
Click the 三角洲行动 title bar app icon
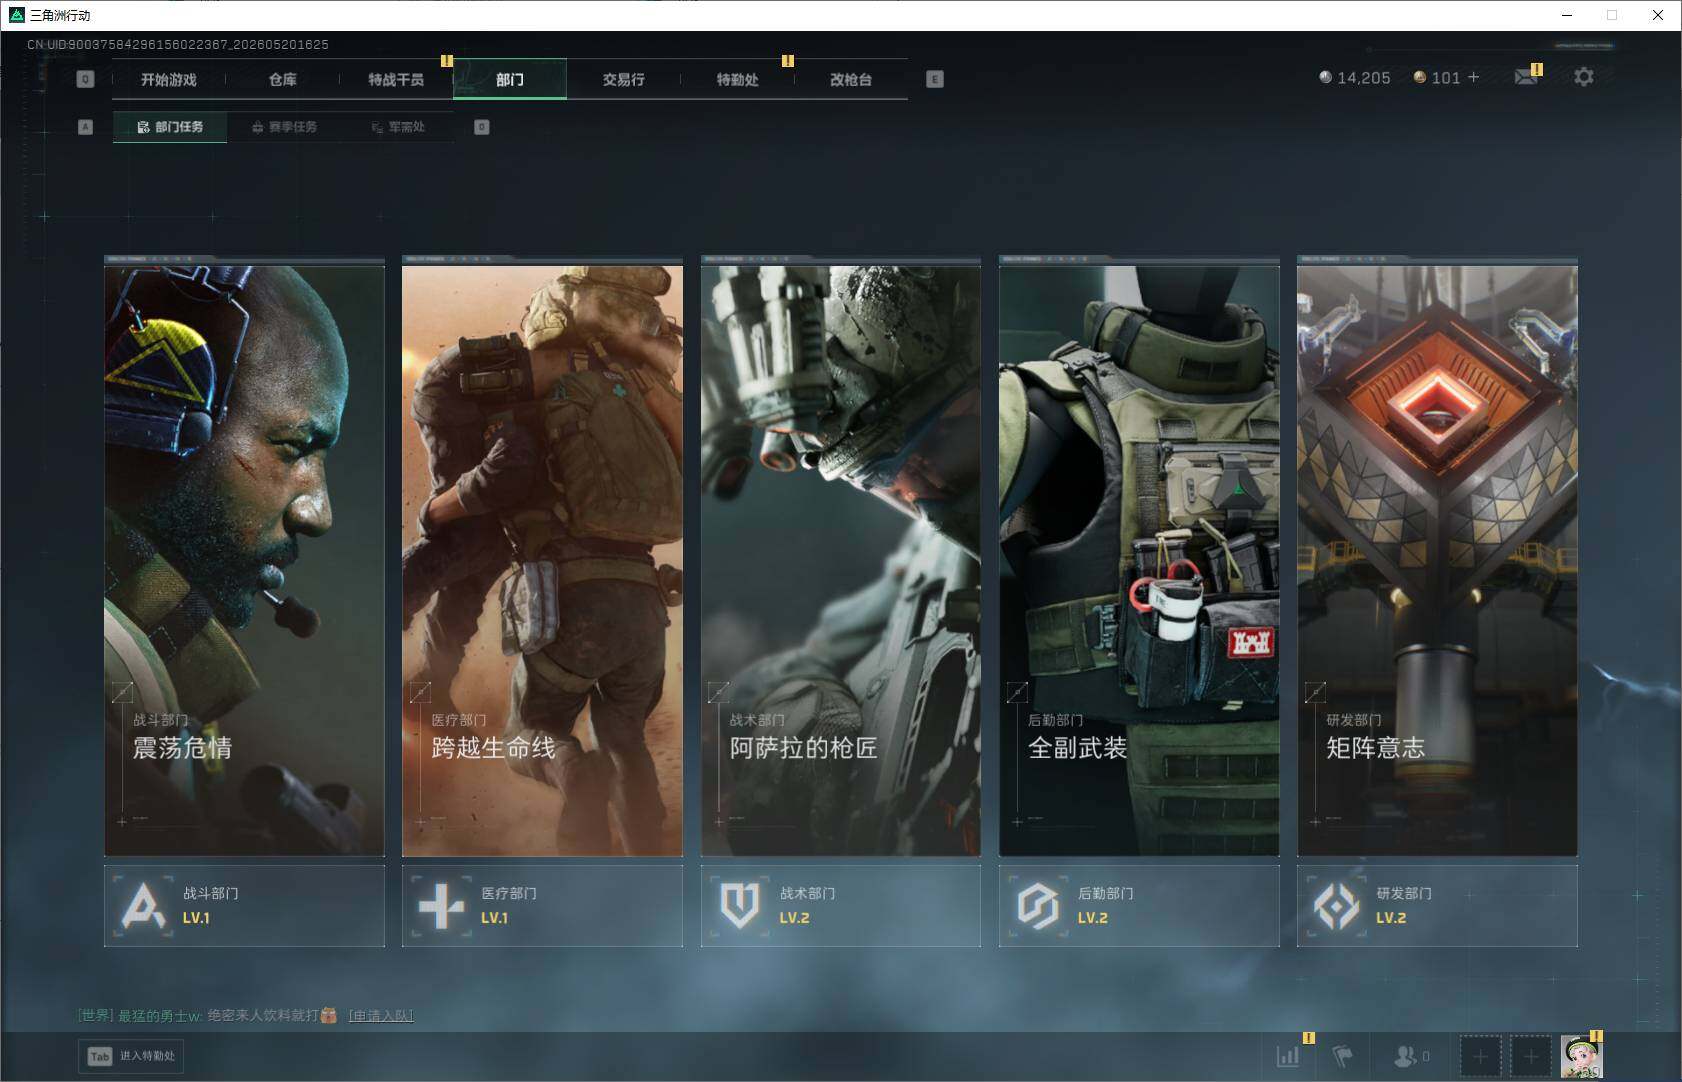tap(16, 15)
